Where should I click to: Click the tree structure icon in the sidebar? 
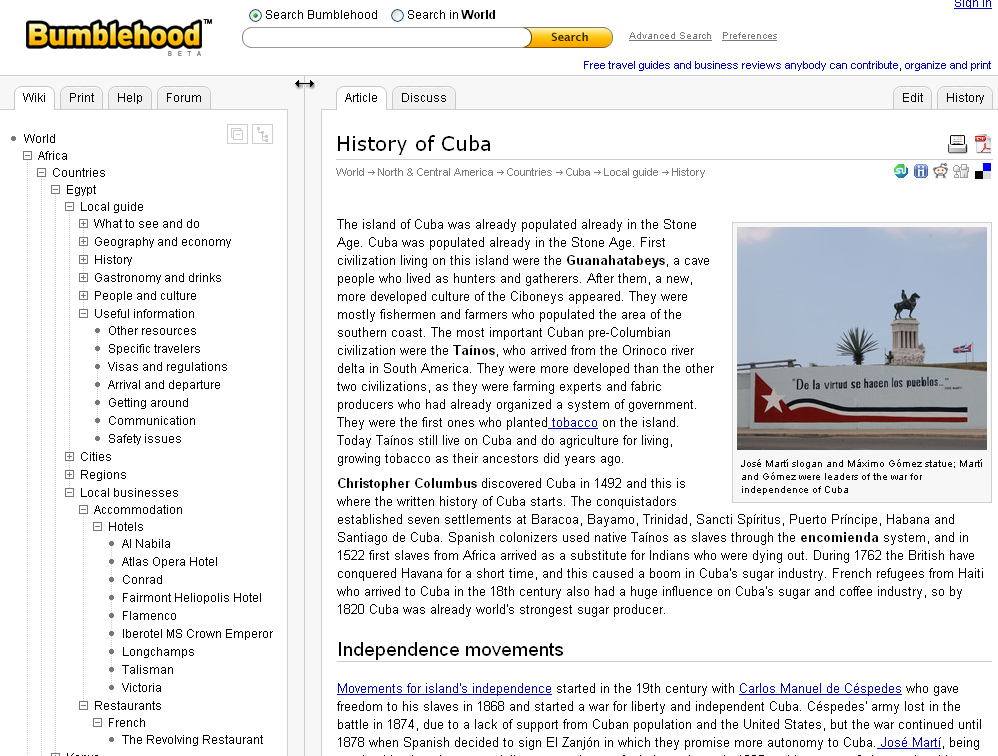pyautogui.click(x=262, y=134)
